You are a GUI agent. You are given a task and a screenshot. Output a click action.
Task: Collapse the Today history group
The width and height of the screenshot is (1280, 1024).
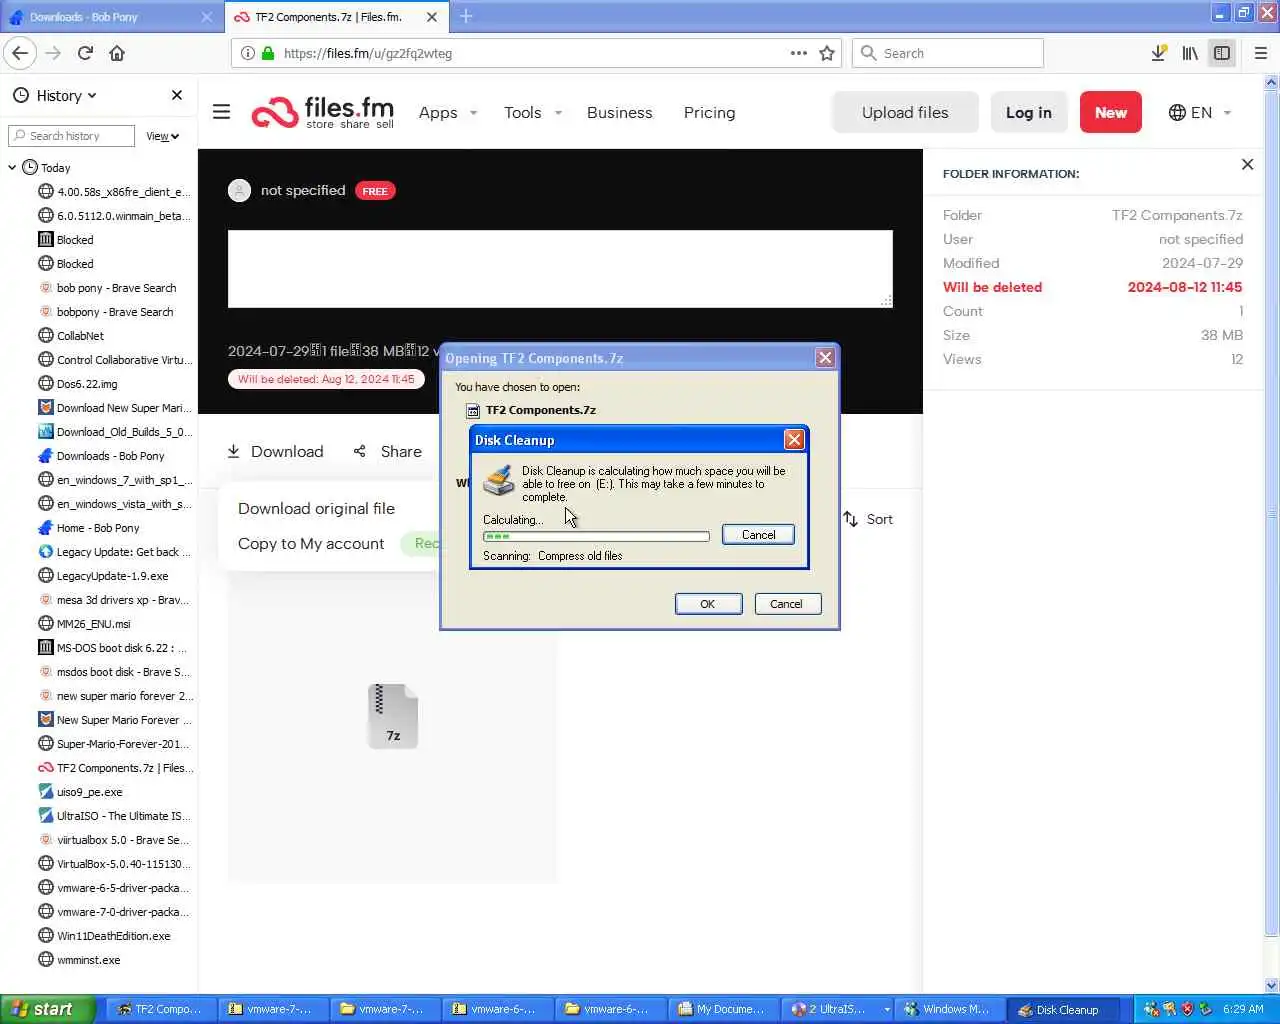[12, 168]
